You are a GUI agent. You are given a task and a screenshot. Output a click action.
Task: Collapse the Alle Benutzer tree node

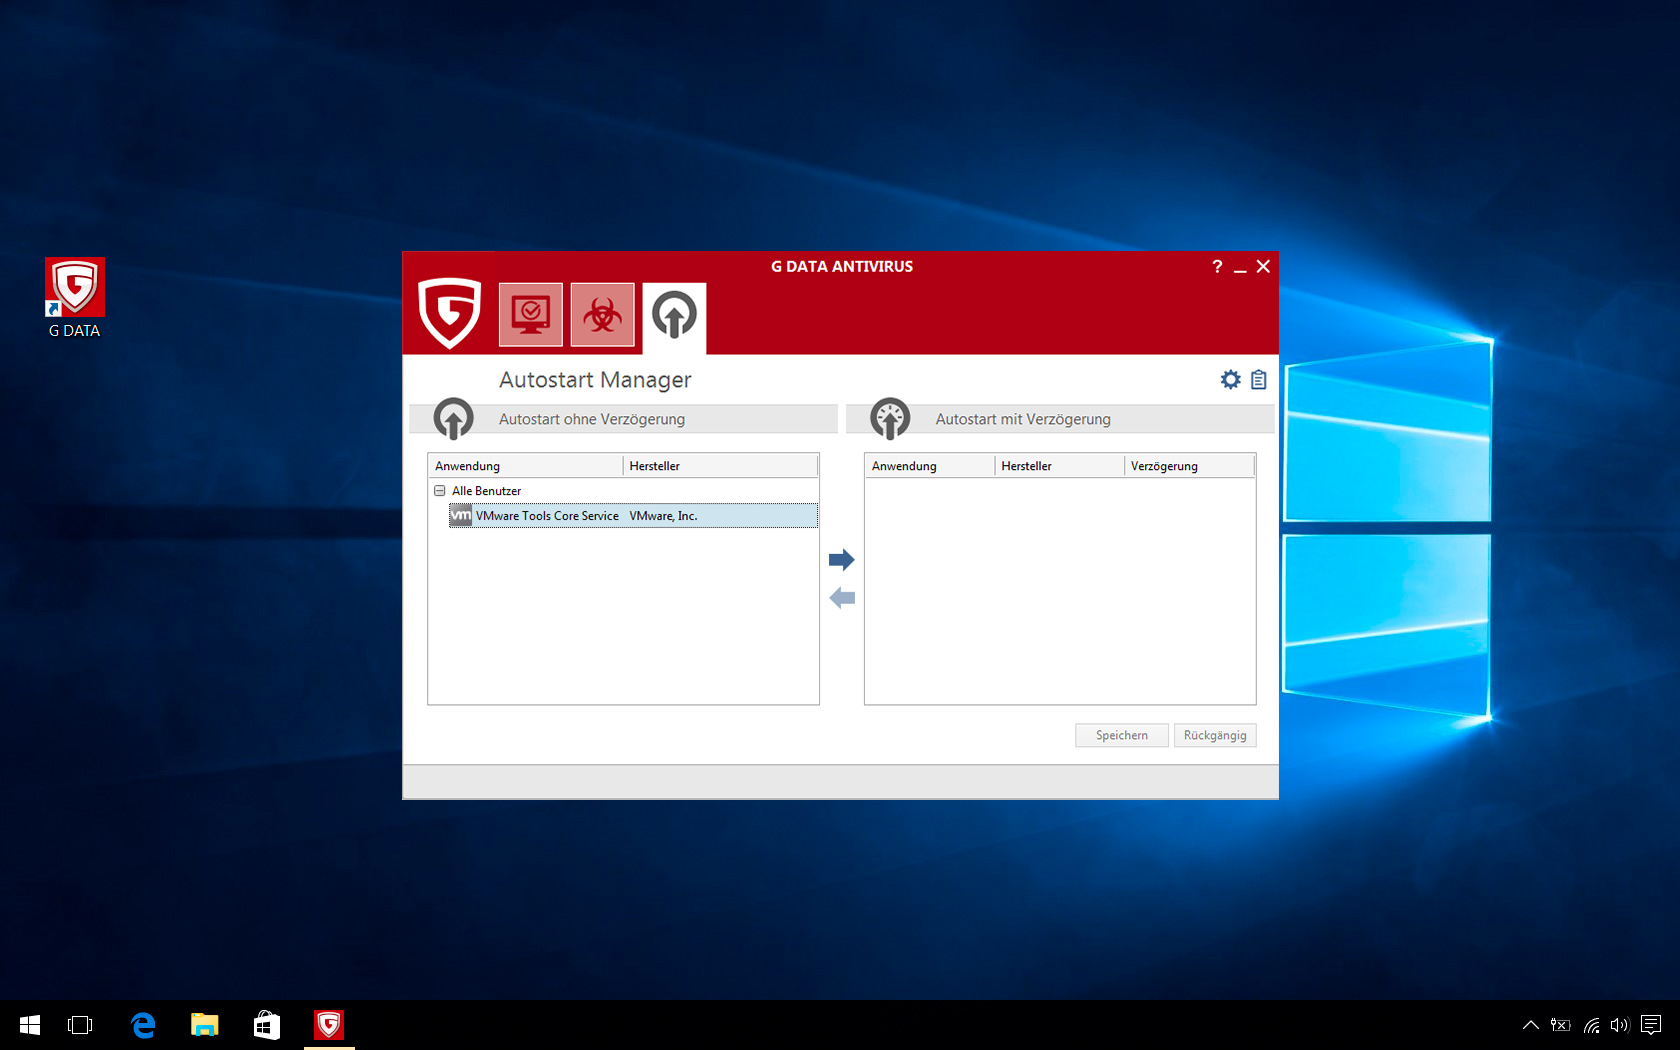pos(439,491)
